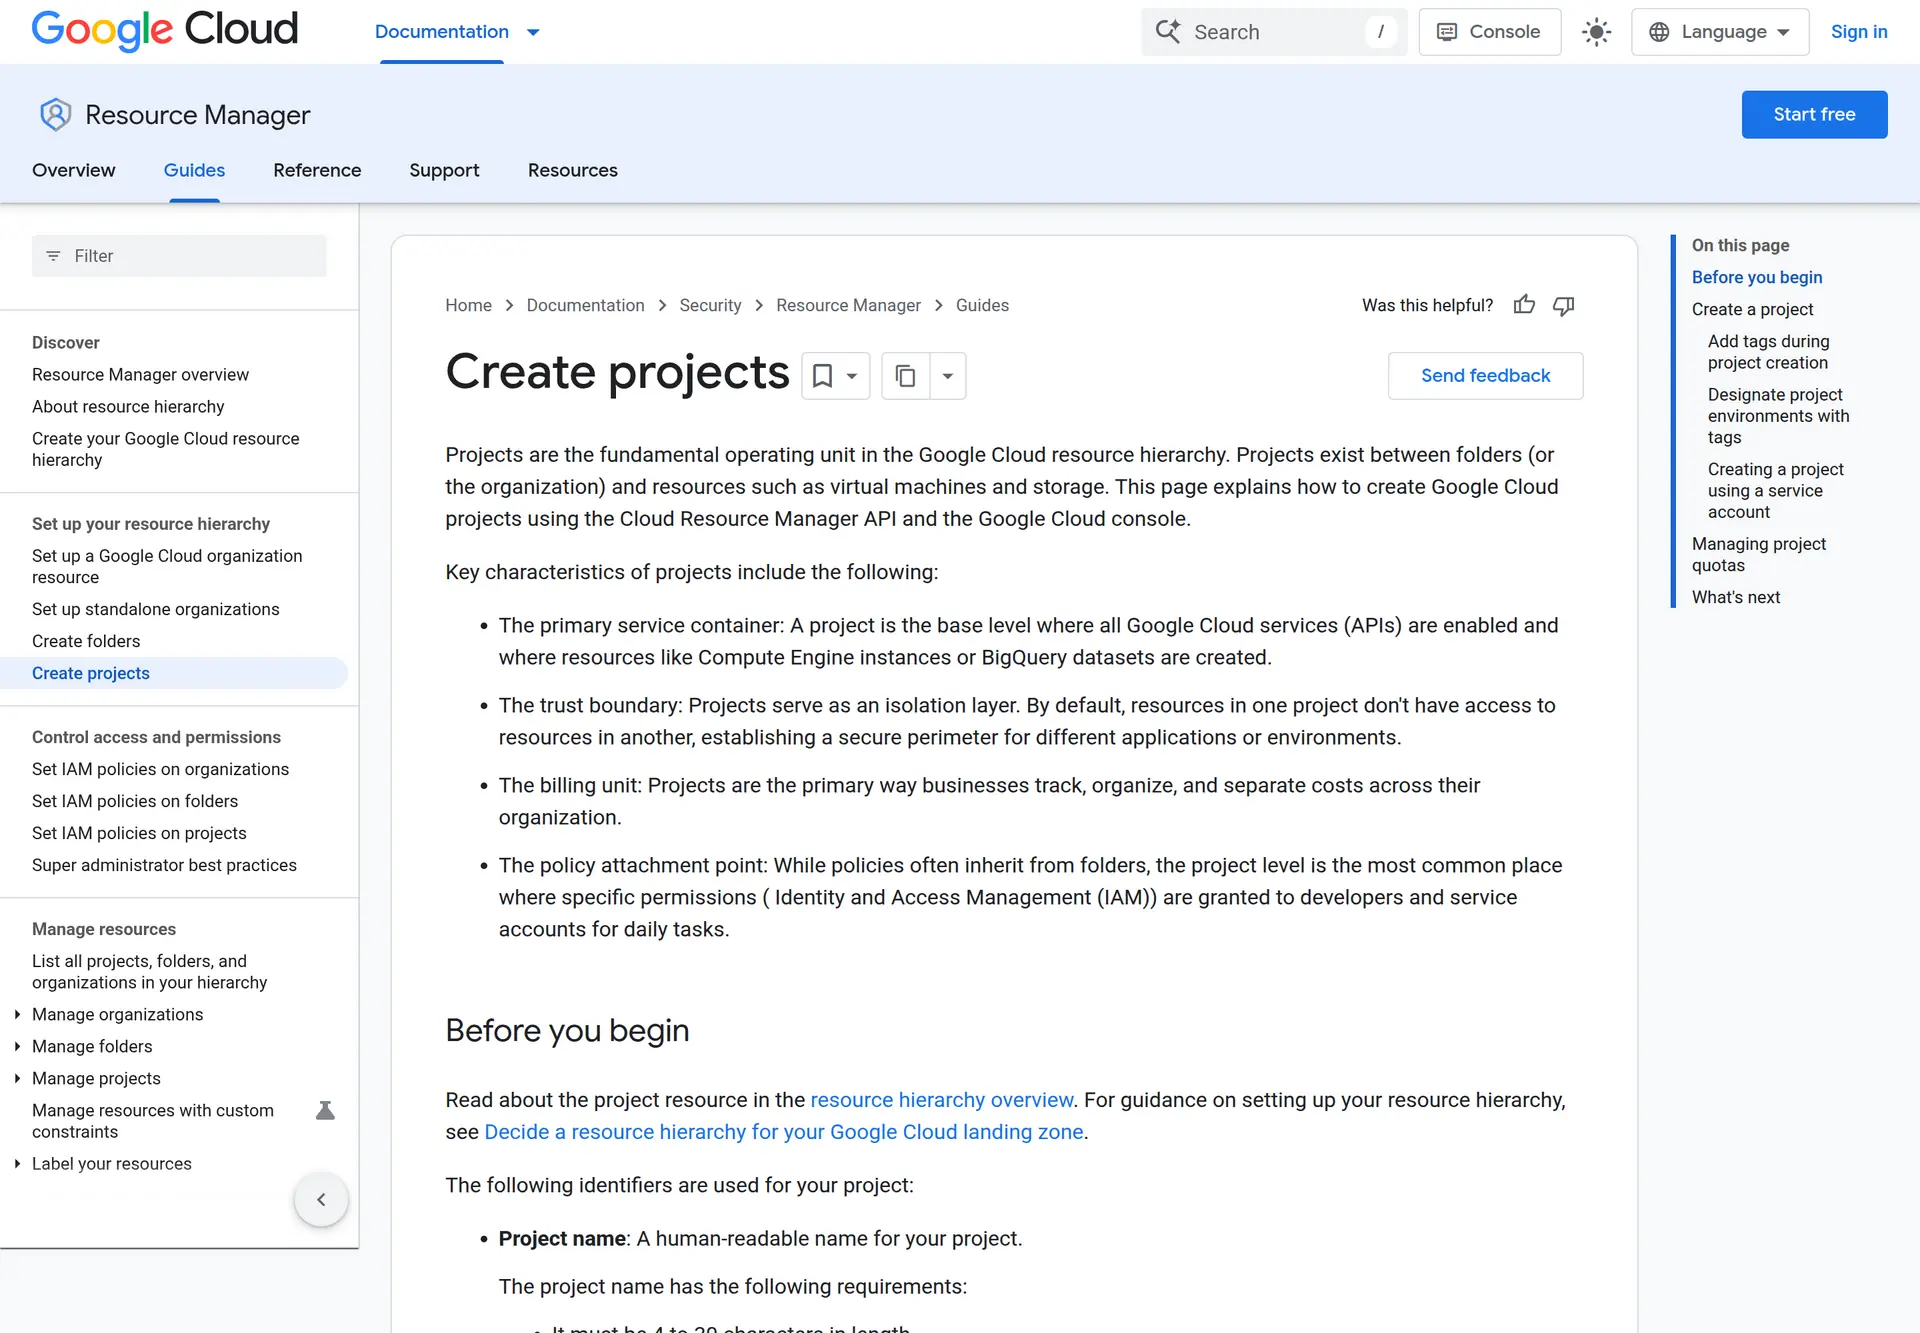Open the bookmark dropdown caret

click(x=852, y=376)
